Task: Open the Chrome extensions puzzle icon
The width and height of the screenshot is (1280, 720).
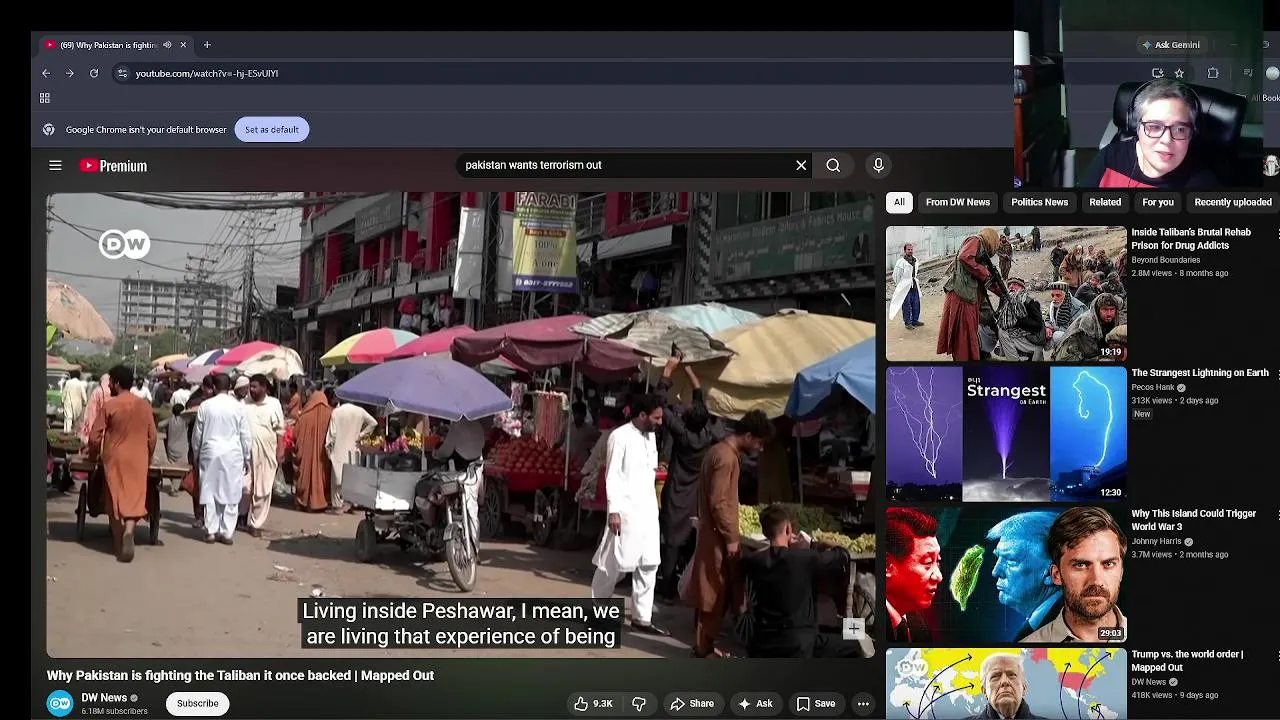Action: pyautogui.click(x=1213, y=73)
